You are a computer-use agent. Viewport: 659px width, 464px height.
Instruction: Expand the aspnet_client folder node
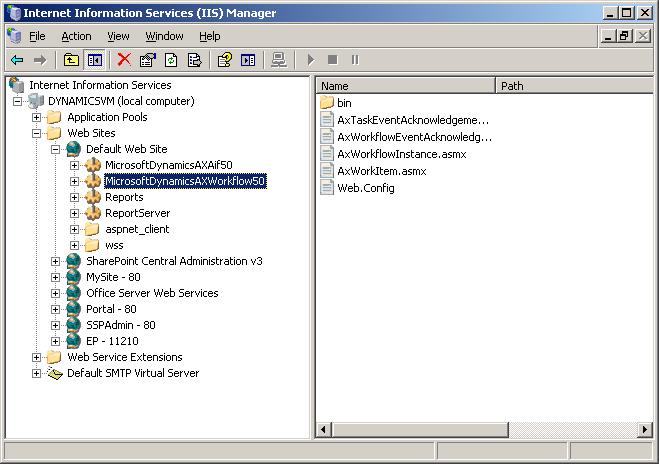point(74,229)
